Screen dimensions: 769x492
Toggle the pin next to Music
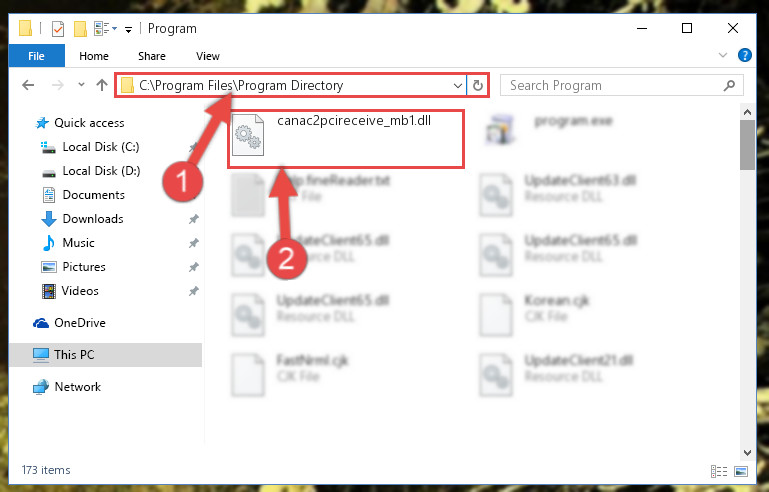coord(194,243)
